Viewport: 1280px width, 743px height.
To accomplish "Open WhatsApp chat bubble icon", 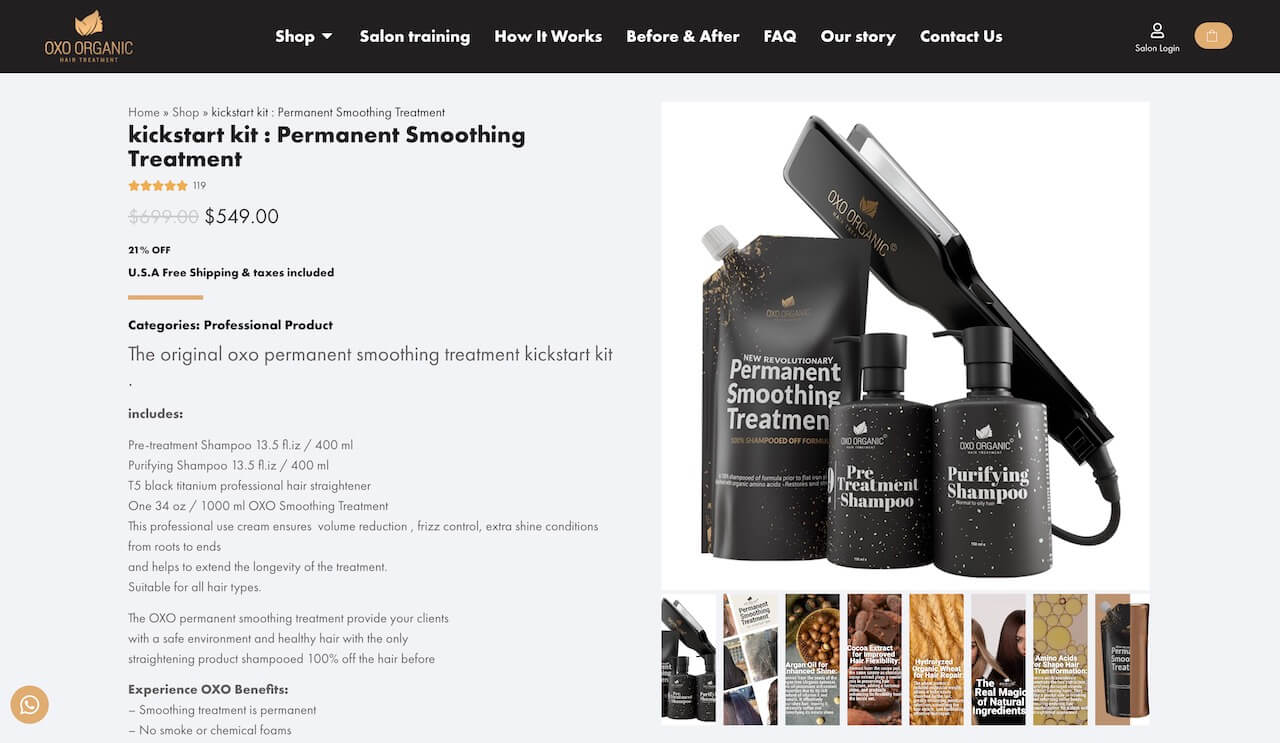I will coord(30,704).
